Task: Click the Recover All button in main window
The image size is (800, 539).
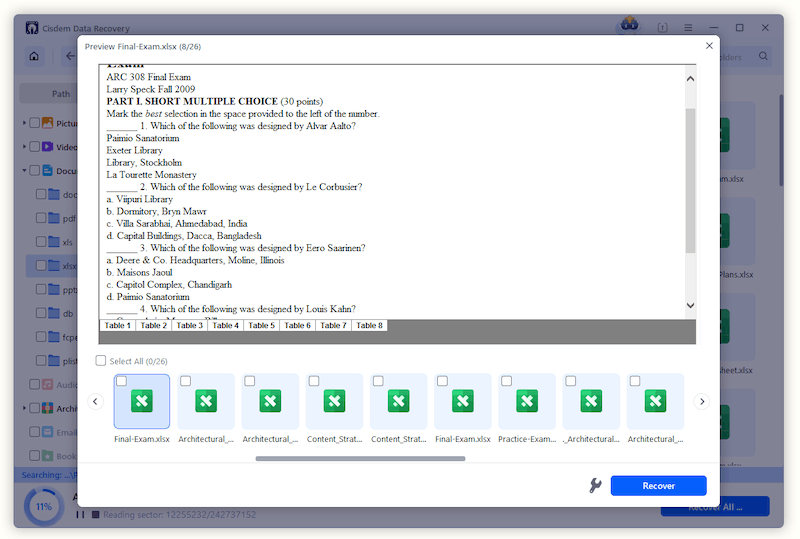Action: [715, 507]
